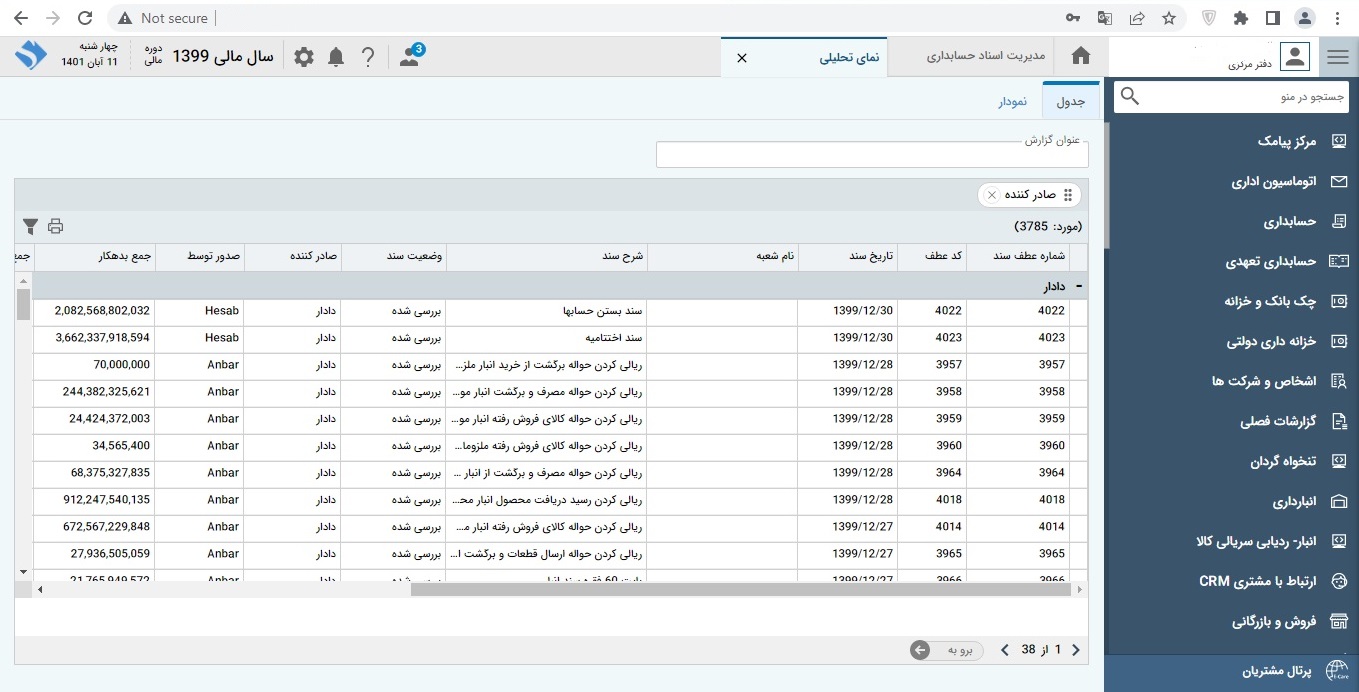Viewport: 1359px width, 692px height.
Task: Collapse the دادار group row
Action: (x=1079, y=286)
